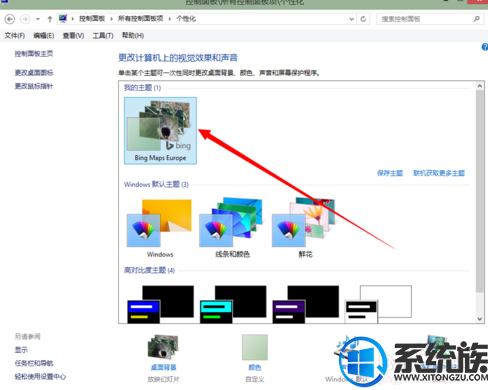Choose the Bing Maps Europe theme

(x=160, y=131)
